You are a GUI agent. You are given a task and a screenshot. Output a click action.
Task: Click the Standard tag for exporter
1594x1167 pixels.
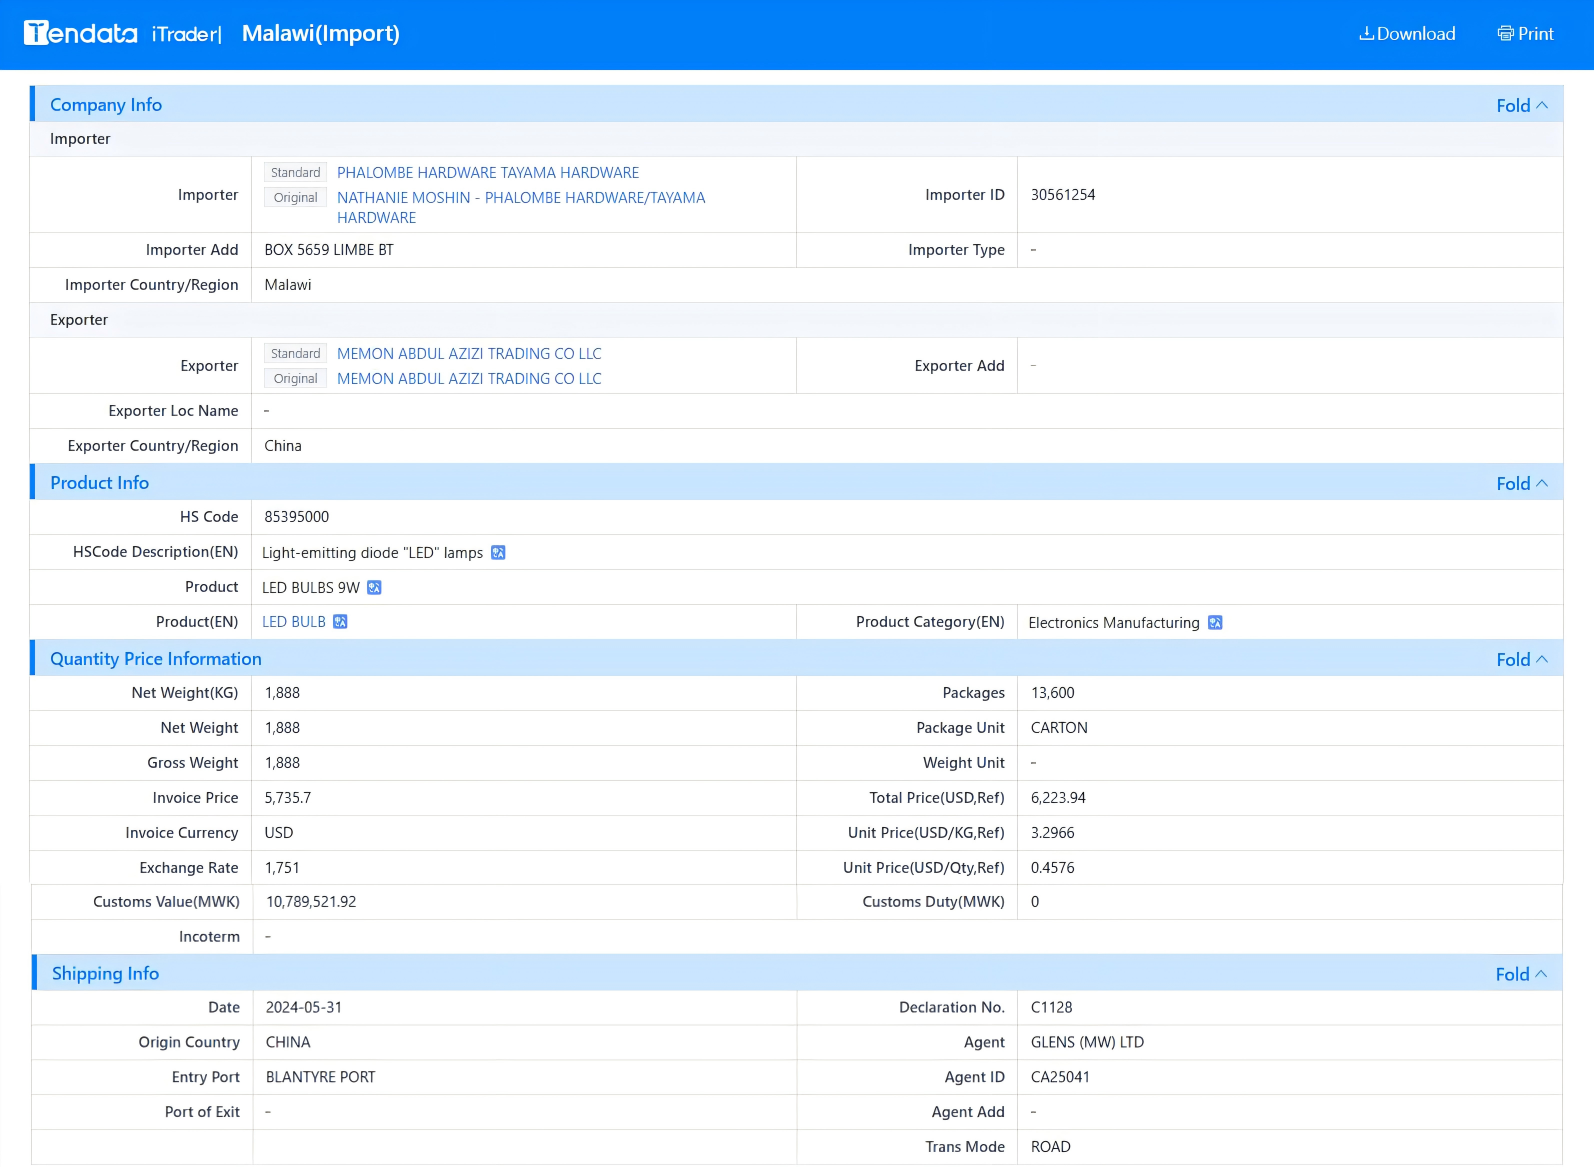pos(295,354)
